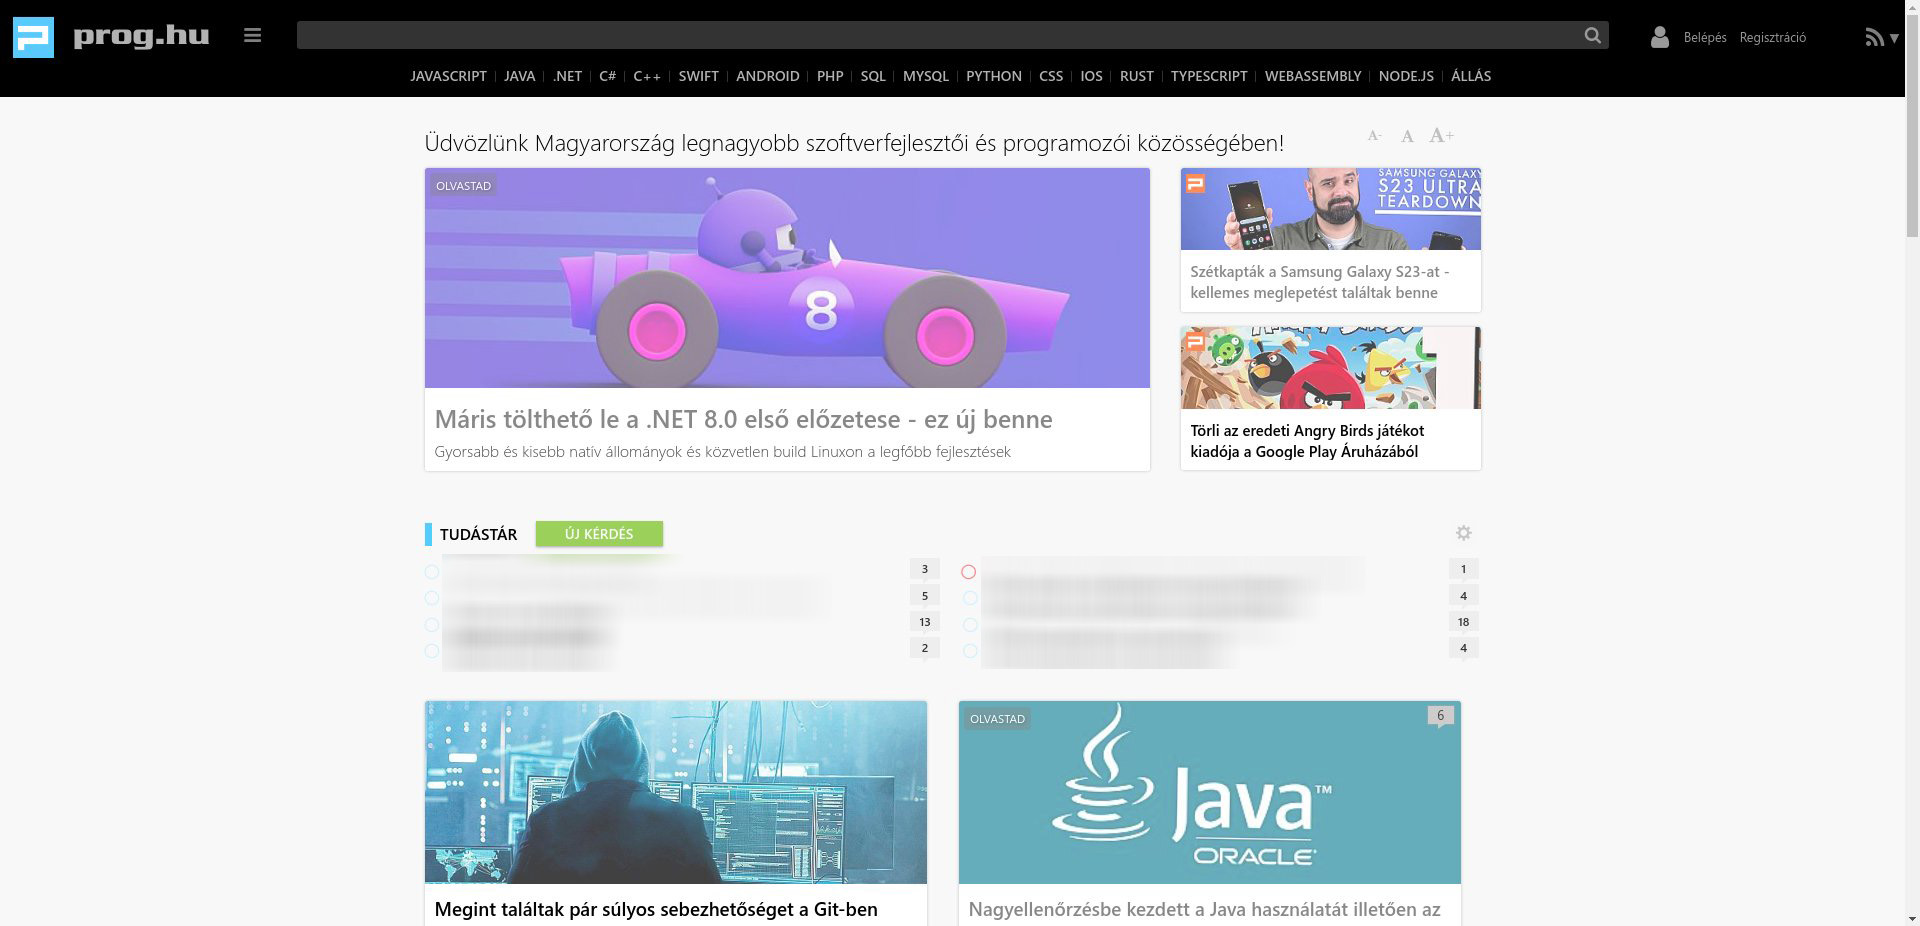Image resolution: width=1920 pixels, height=926 pixels.
Task: Click the red circle question marker
Action: click(968, 572)
